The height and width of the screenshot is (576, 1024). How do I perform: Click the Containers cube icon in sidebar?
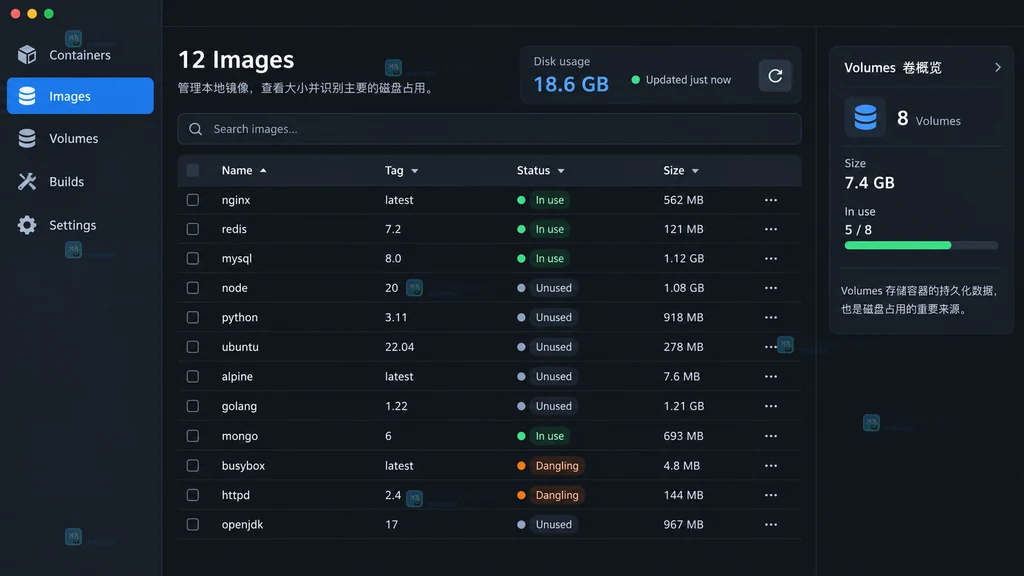click(x=27, y=55)
